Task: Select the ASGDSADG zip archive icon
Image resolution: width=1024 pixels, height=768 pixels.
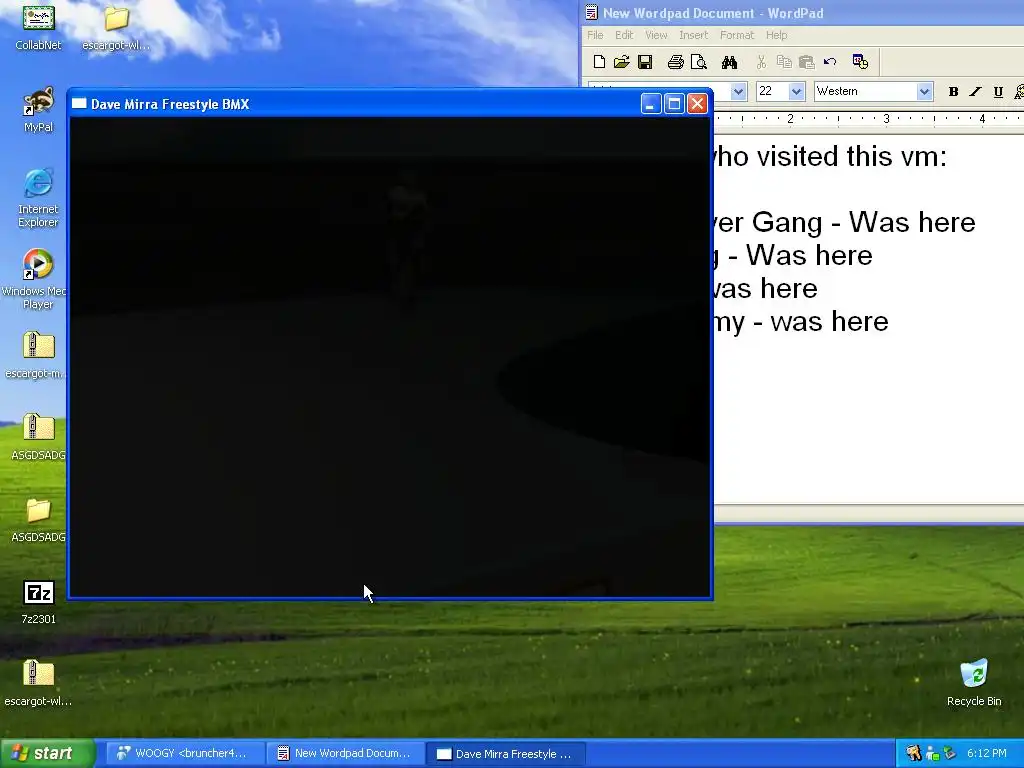Action: pos(39,437)
